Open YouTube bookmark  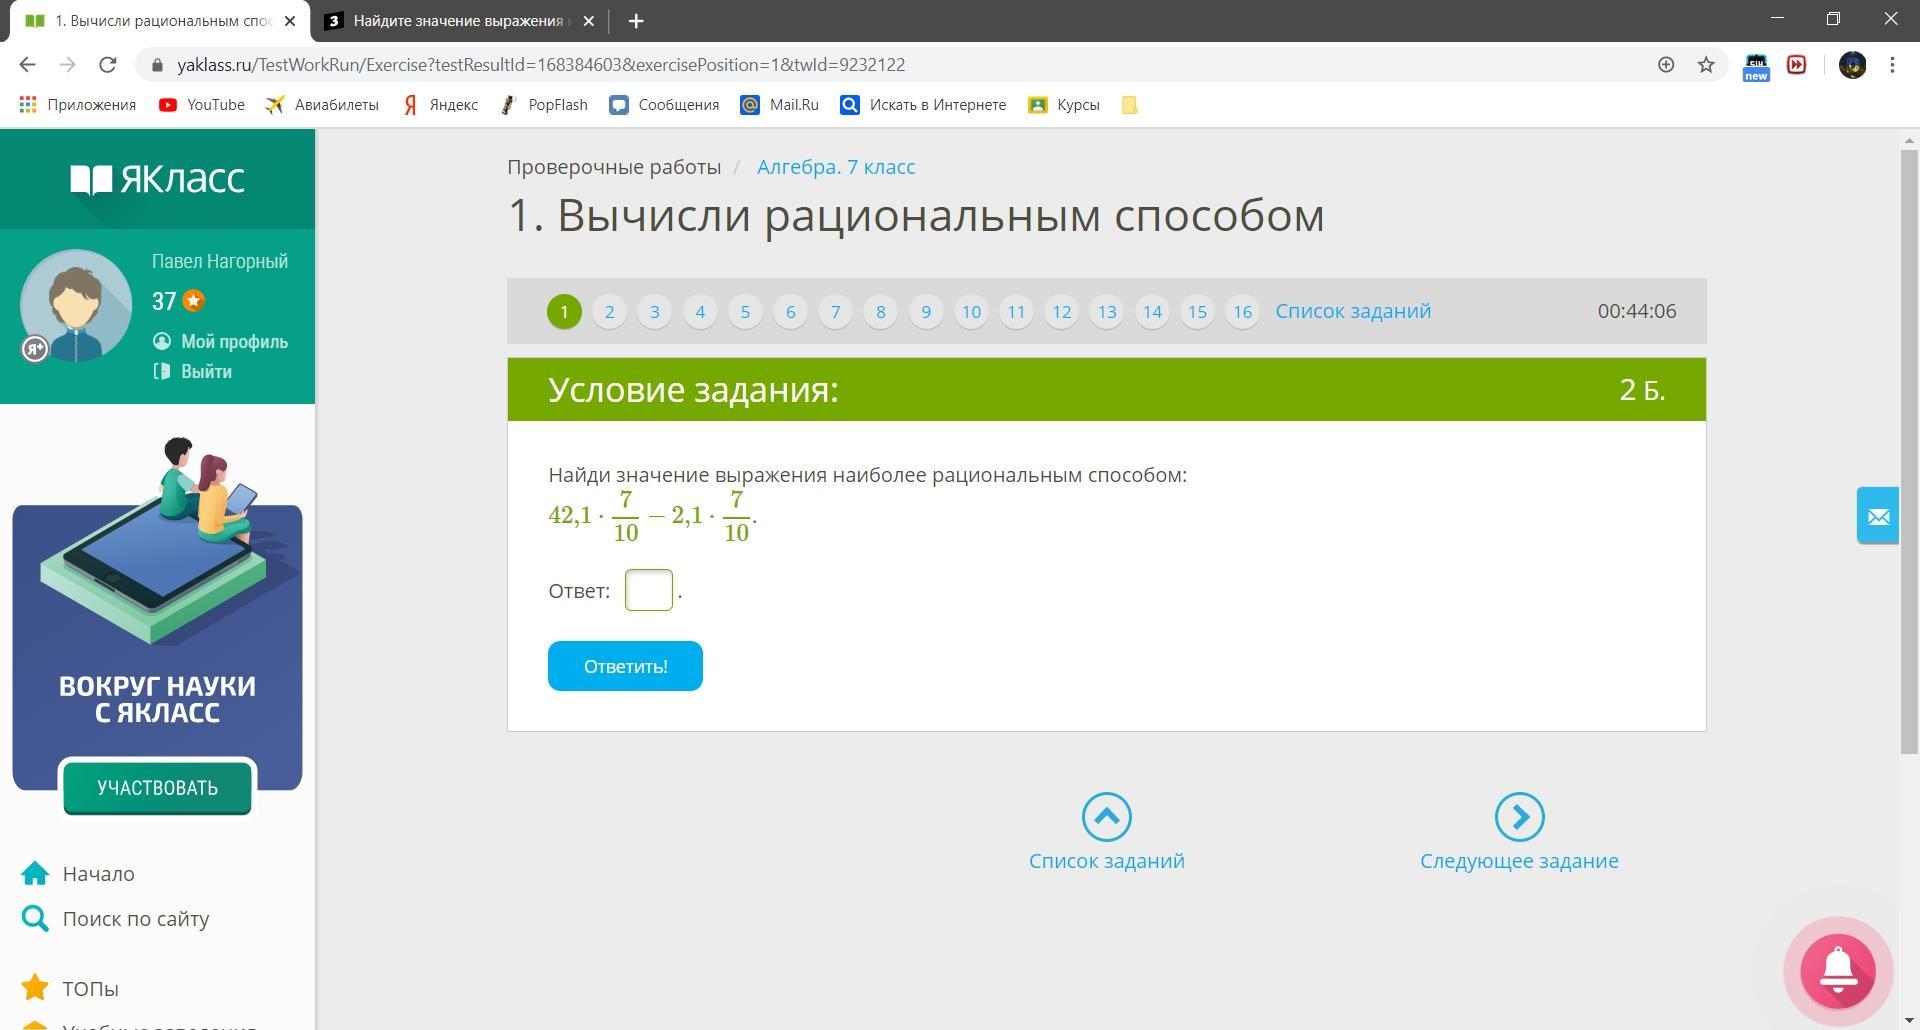pos(202,105)
